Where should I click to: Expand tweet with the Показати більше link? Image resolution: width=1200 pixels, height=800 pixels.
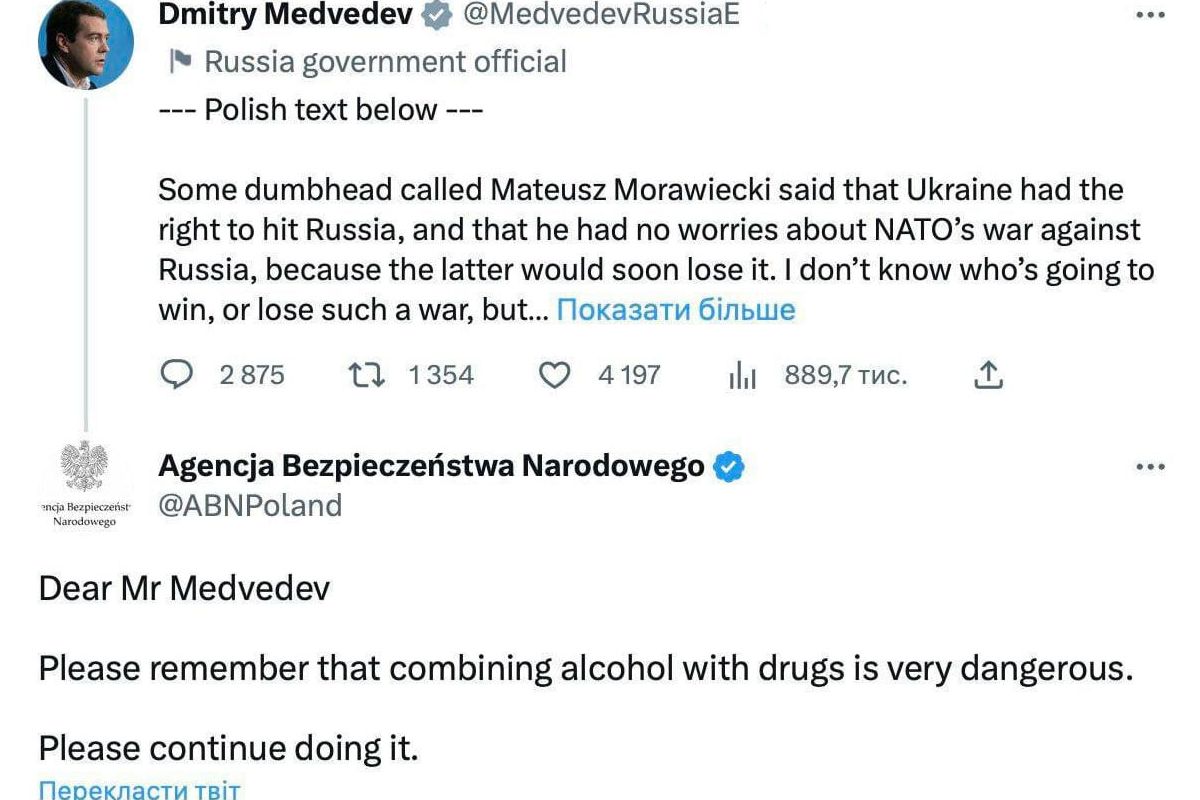pyautogui.click(x=675, y=310)
